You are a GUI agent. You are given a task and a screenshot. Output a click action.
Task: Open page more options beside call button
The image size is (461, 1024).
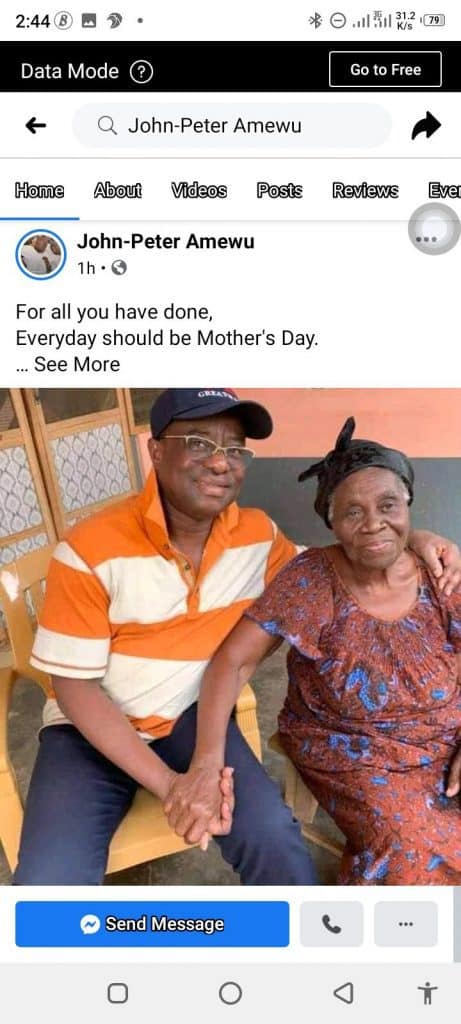(405, 923)
